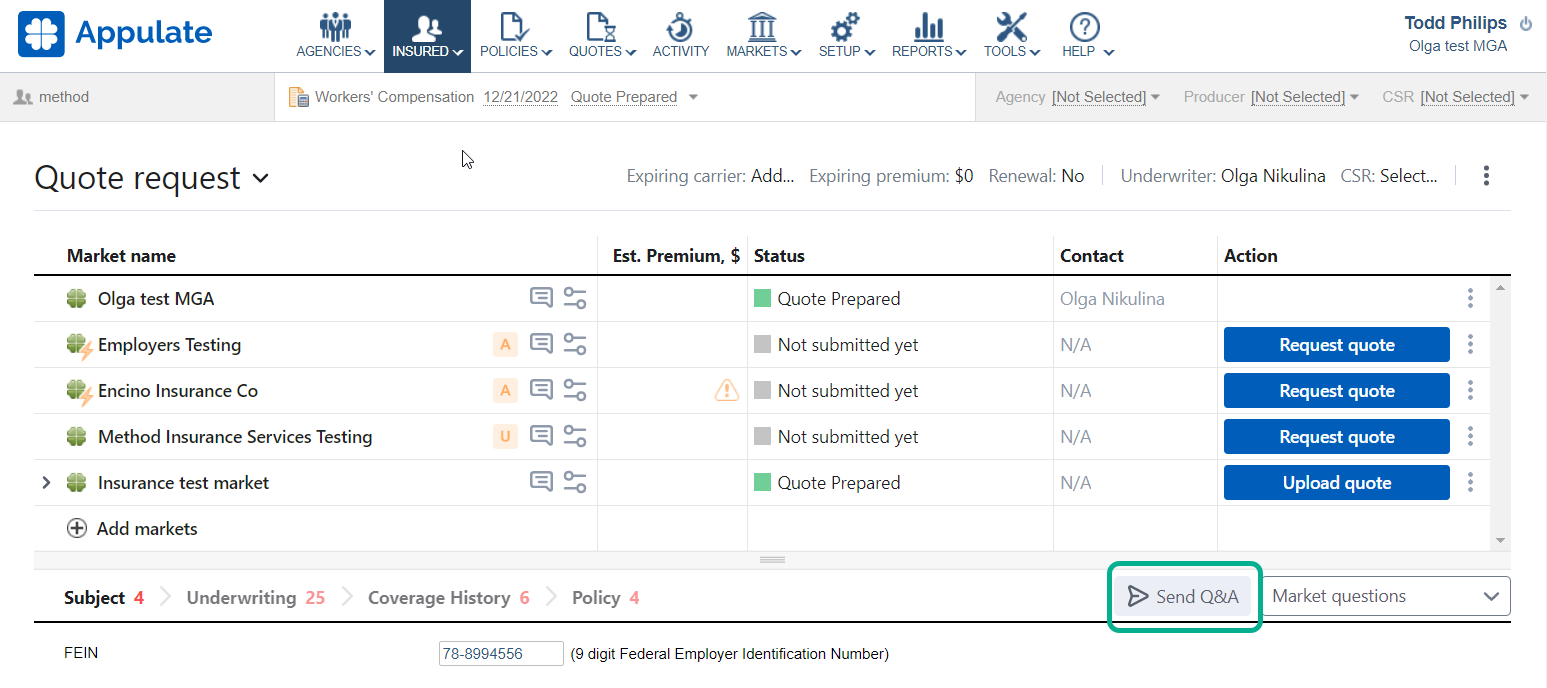The image size is (1547, 688).
Task: Click Add markets plus row
Action: point(133,529)
